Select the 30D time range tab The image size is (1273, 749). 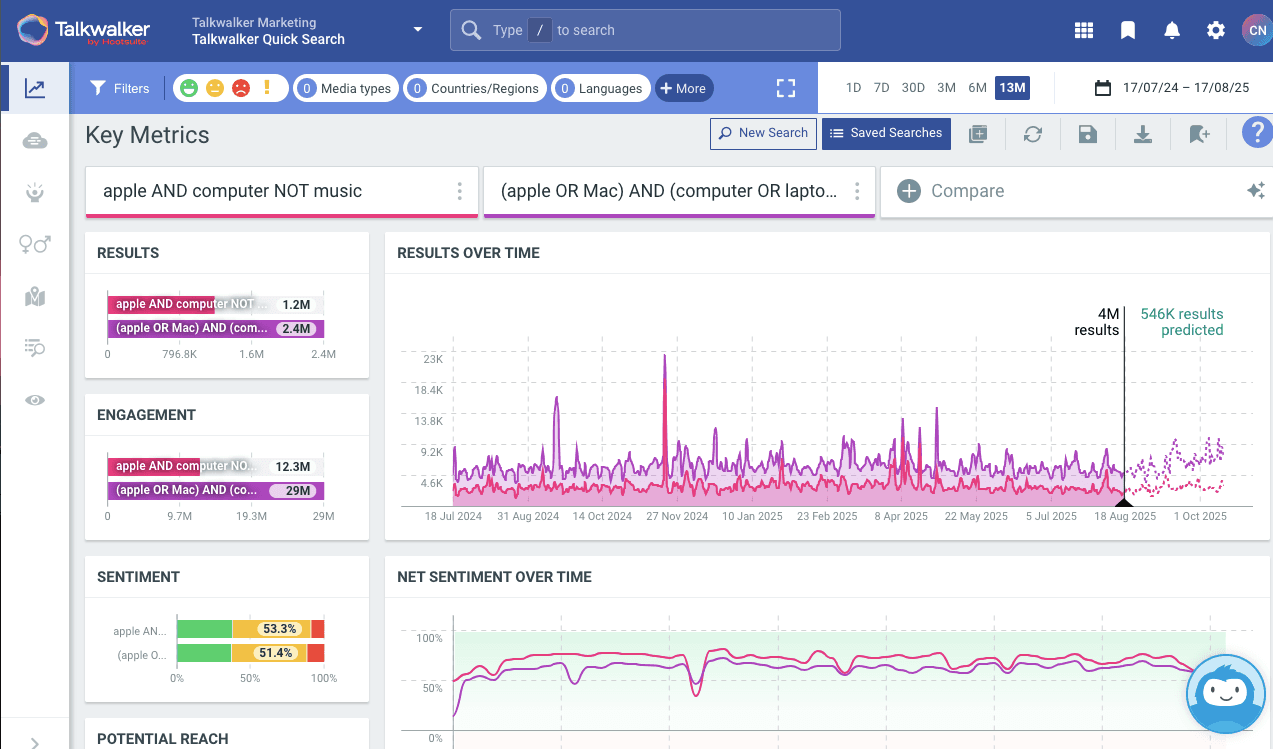(913, 88)
